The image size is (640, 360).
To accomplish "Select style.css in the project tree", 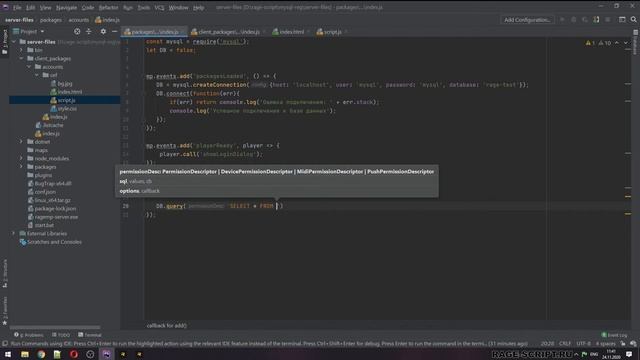I will pyautogui.click(x=67, y=108).
